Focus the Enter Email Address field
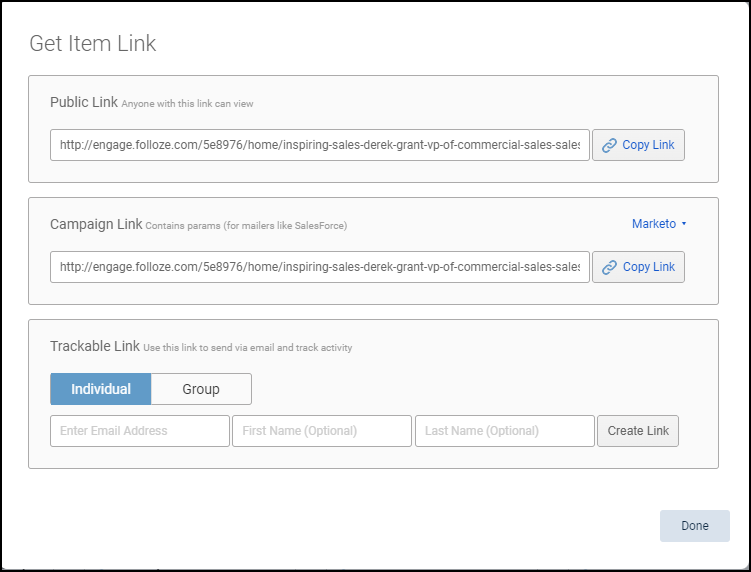This screenshot has width=751, height=572. tap(140, 431)
